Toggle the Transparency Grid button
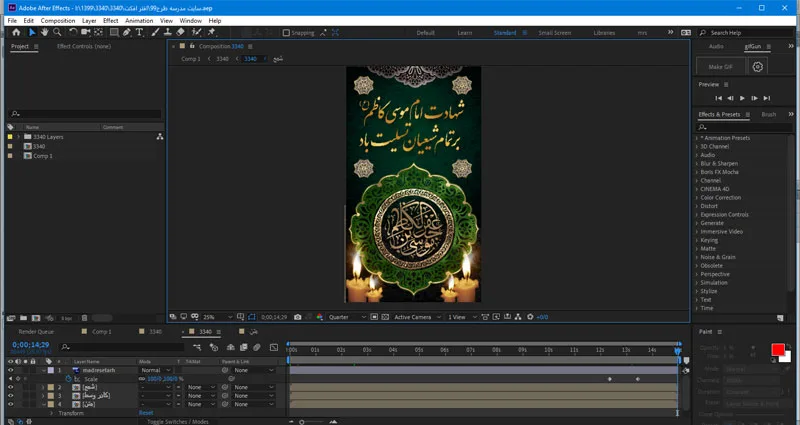 pos(385,317)
